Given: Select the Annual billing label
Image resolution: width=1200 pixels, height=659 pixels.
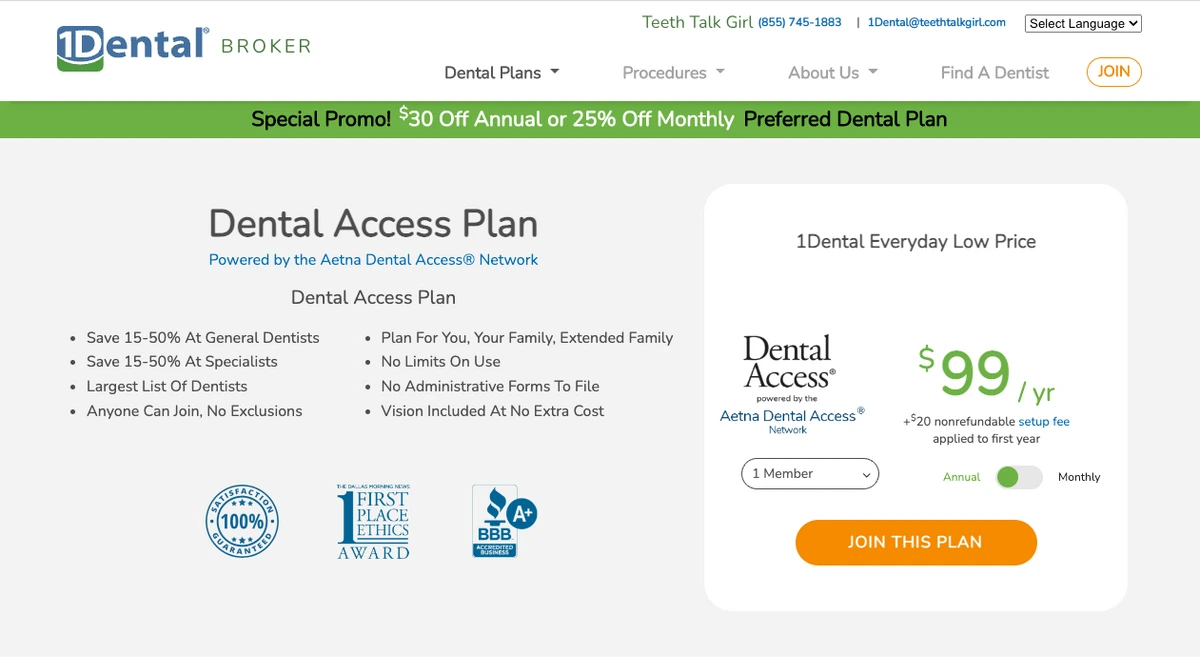Looking at the screenshot, I should point(961,477).
